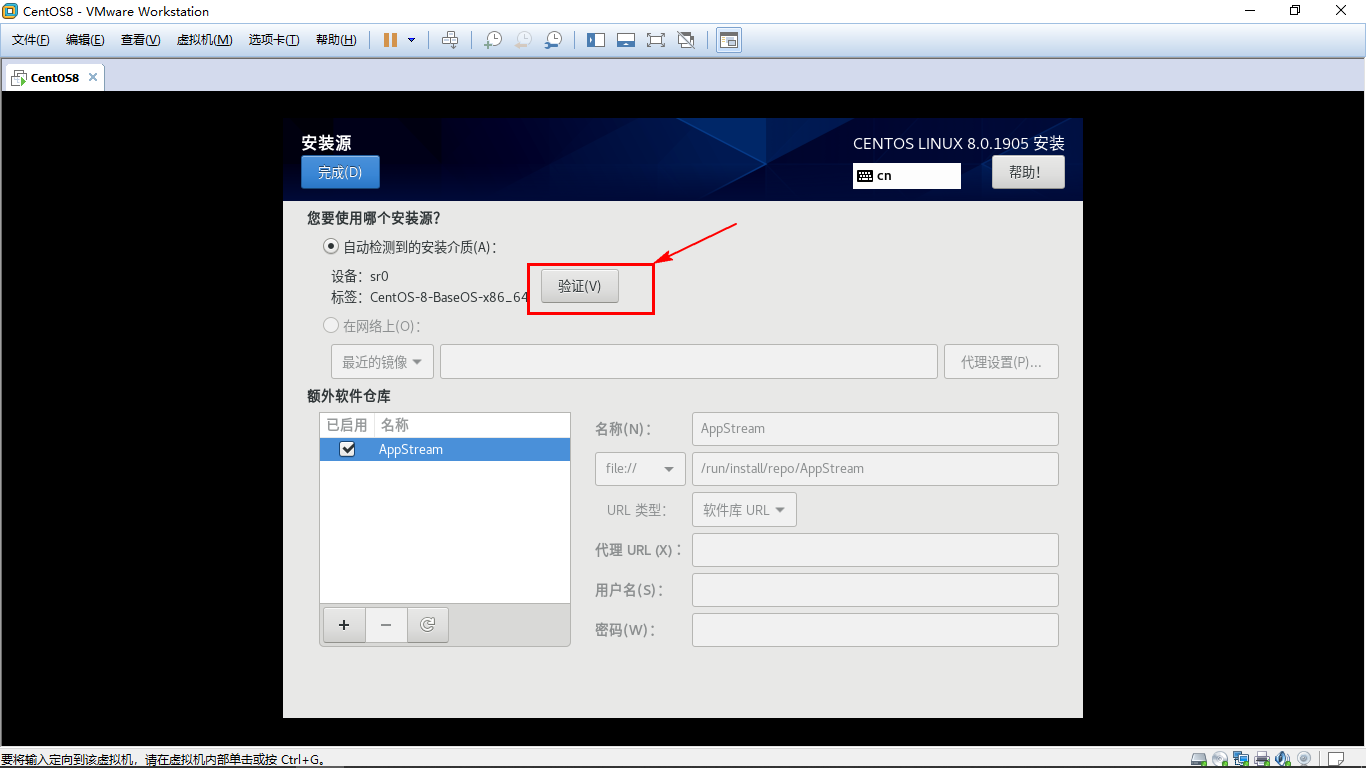Click the keyboard icon in the cn layout box
Viewport: 1366px width, 768px height.
click(865, 176)
